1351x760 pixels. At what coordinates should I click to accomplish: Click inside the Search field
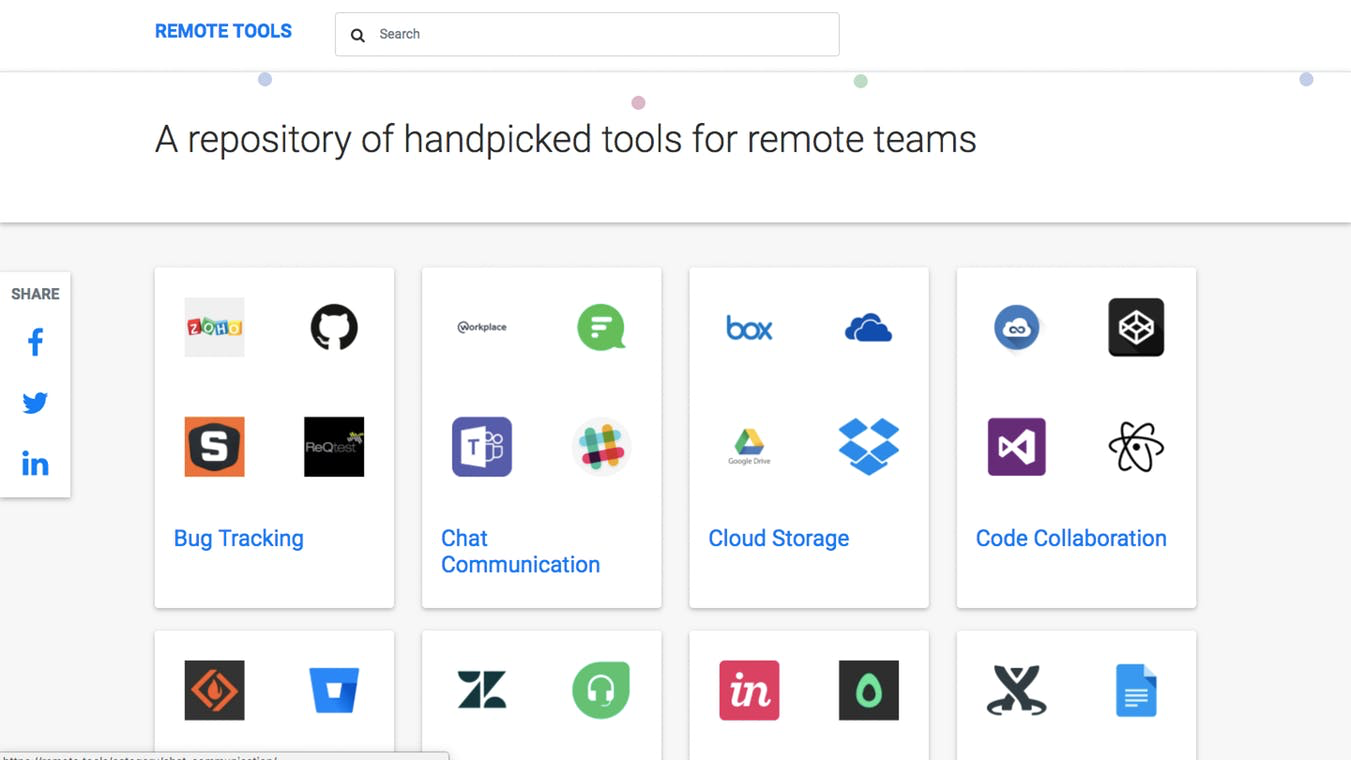point(587,34)
